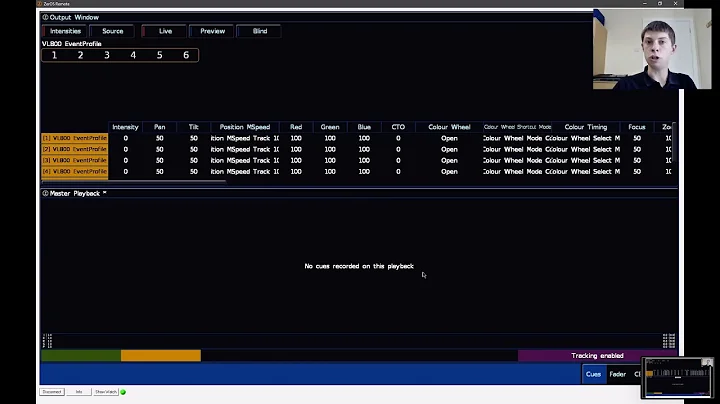Click the Master Playback info icon
The width and height of the screenshot is (720, 404).
point(45,193)
